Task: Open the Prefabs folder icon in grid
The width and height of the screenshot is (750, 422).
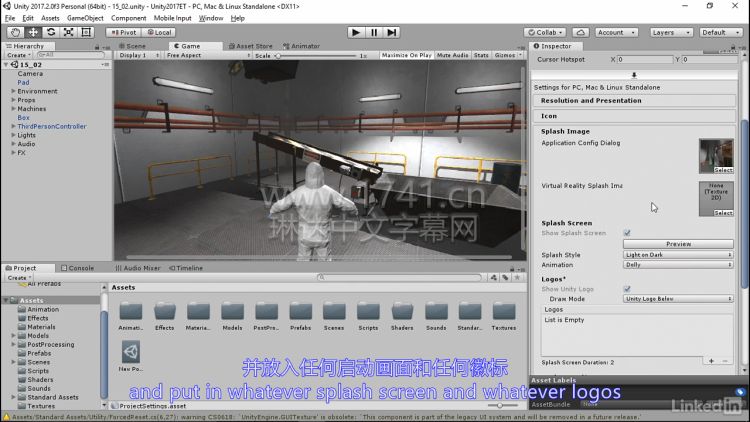Action: (x=300, y=312)
